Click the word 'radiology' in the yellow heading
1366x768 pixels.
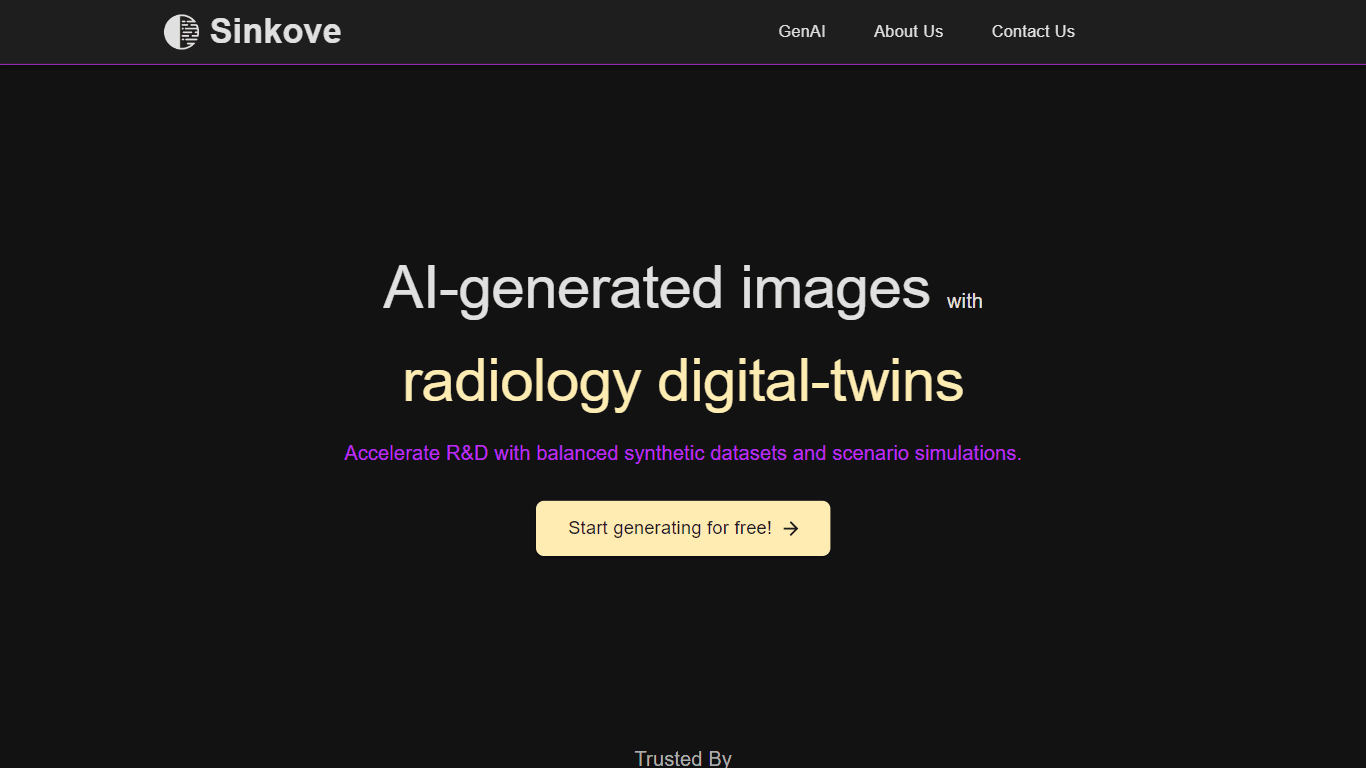tap(522, 381)
